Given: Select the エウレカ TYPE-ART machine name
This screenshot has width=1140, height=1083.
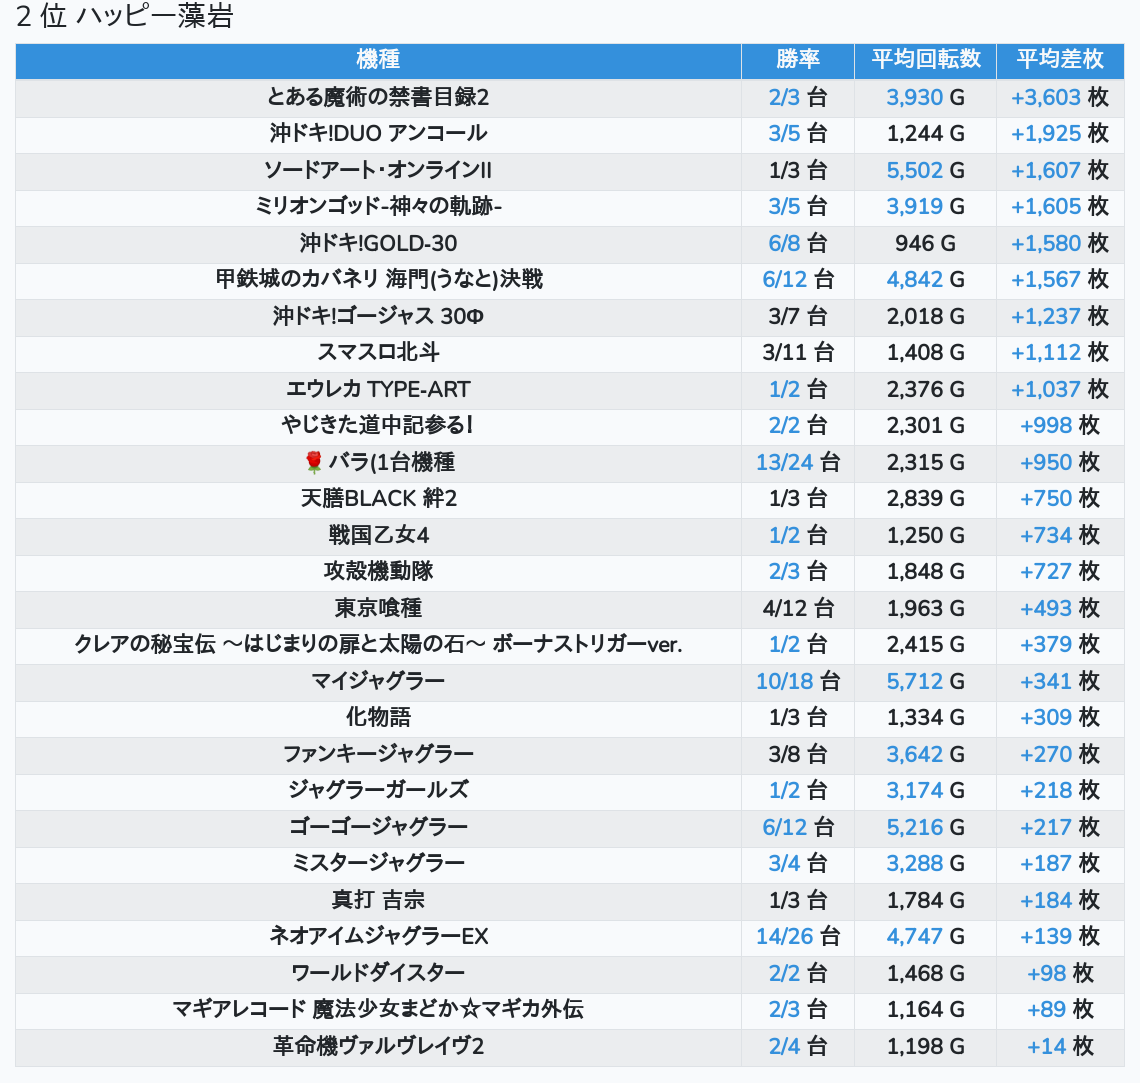Looking at the screenshot, I should click(378, 389).
